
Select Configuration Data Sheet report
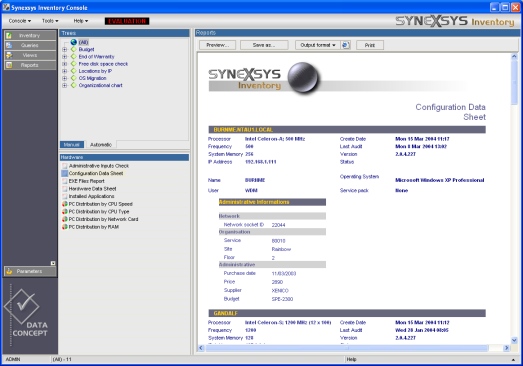pos(96,173)
